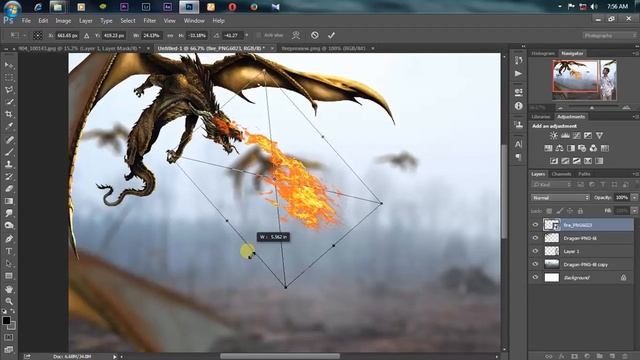The width and height of the screenshot is (640, 360).
Task: Hide the Background layer
Action: [x=536, y=277]
